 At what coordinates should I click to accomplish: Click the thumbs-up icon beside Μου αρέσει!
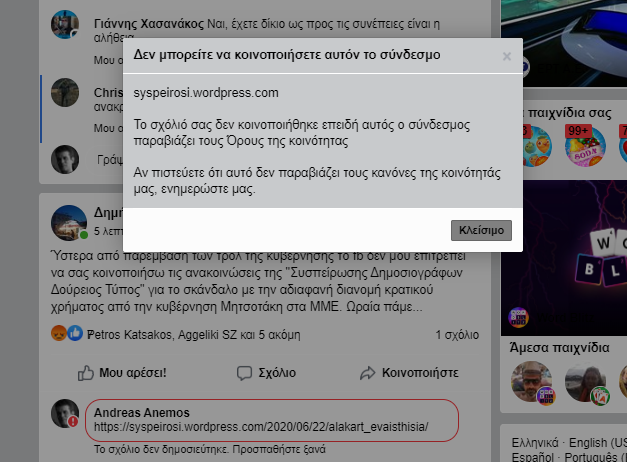pyautogui.click(x=86, y=373)
